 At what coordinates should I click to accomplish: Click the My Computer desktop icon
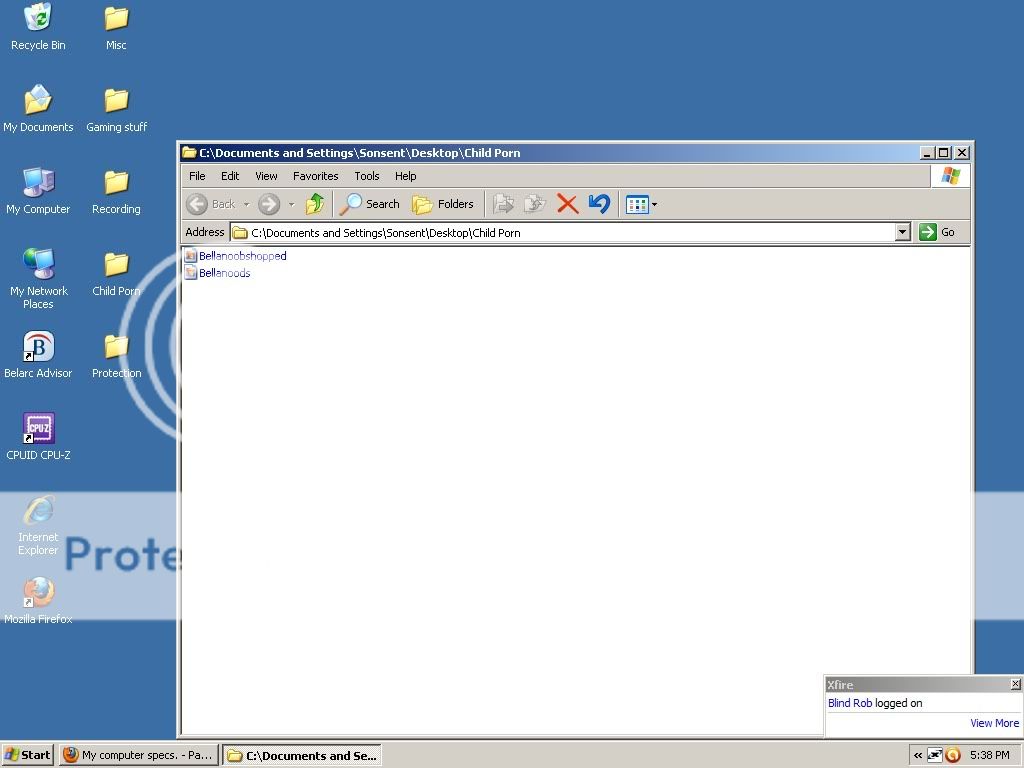[x=38, y=183]
